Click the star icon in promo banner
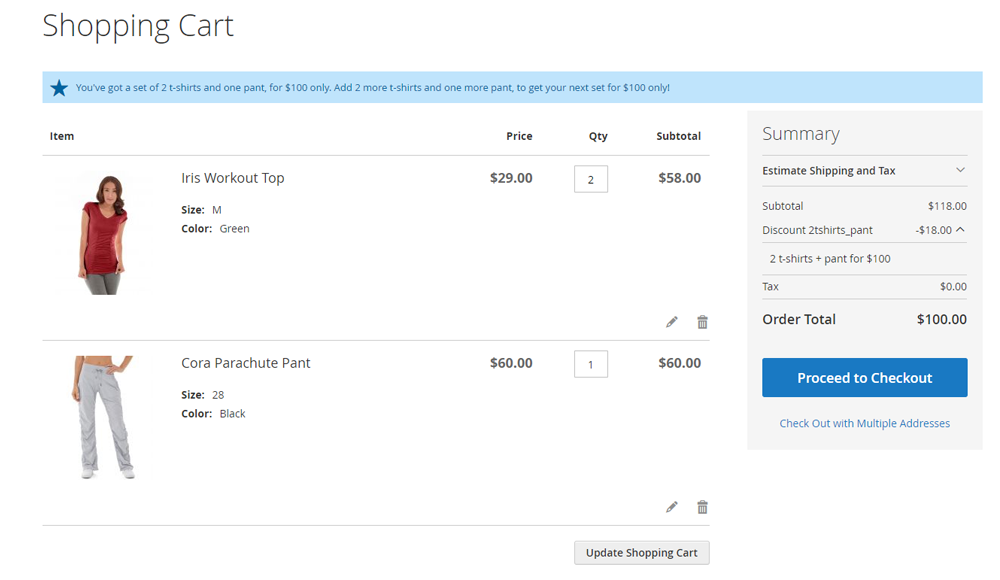This screenshot has height=580, width=1000. pos(59,87)
